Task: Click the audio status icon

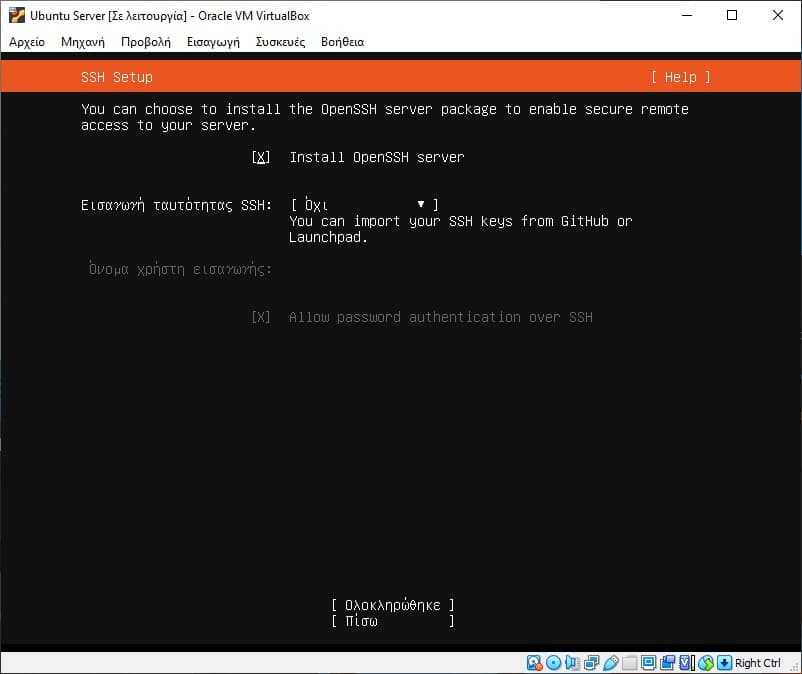Action: click(x=572, y=663)
